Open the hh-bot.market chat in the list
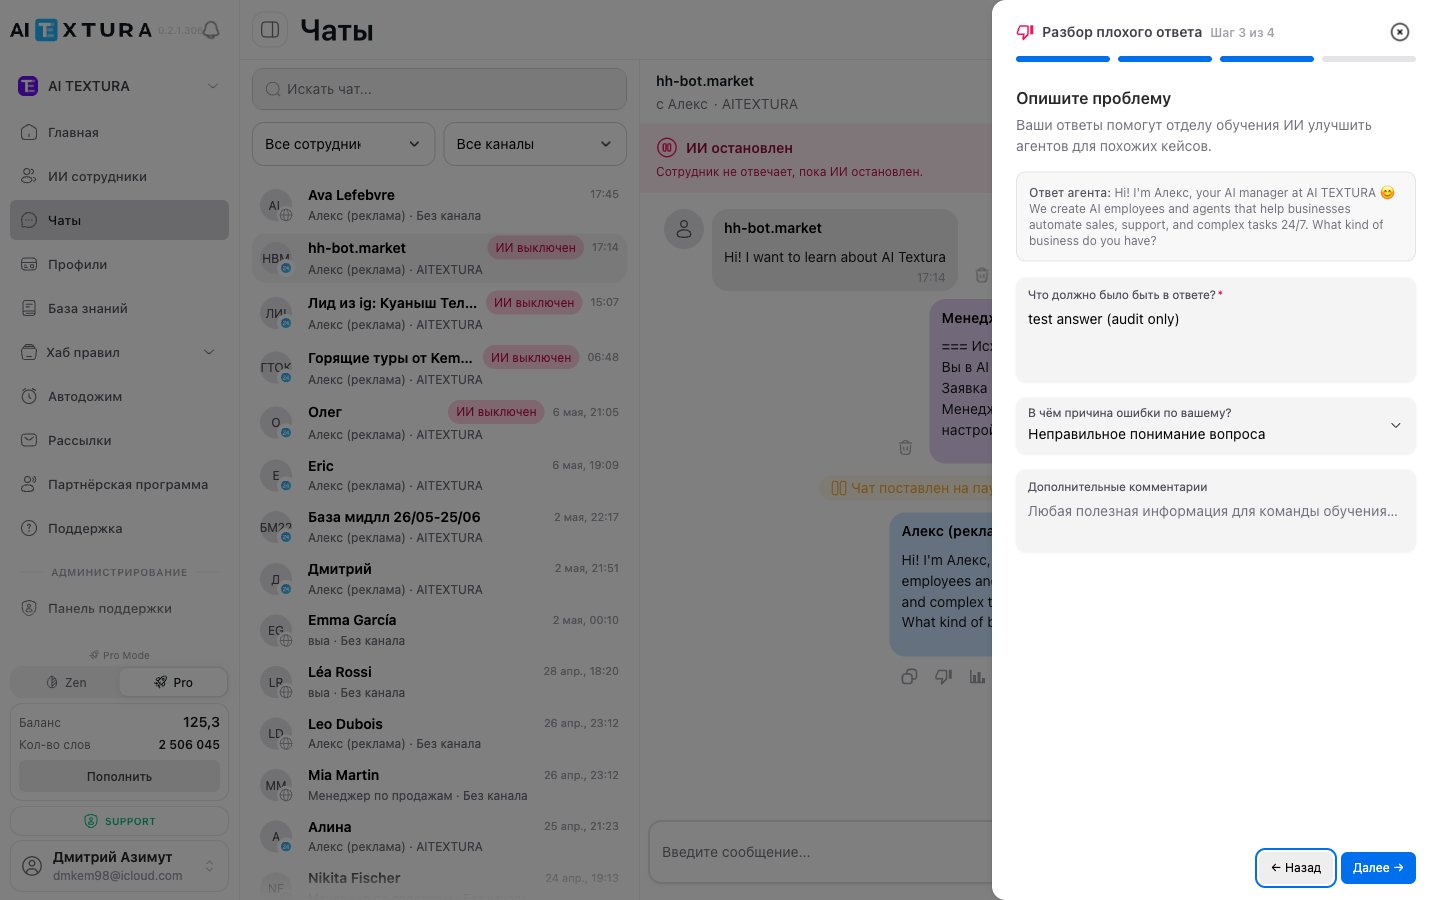Viewport: 1440px width, 900px height. [440, 258]
